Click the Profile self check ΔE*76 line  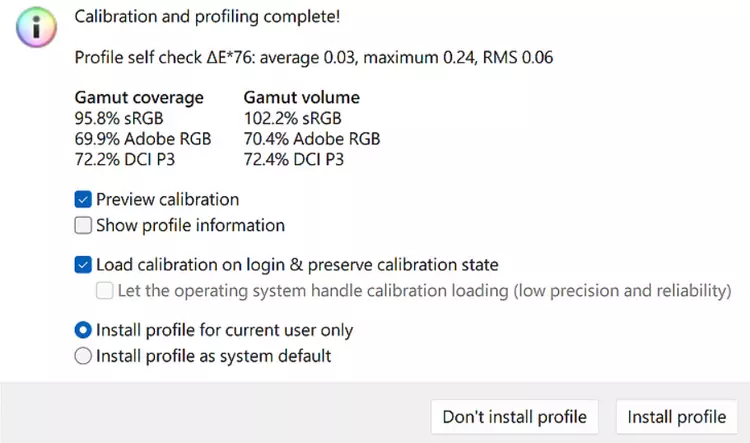314,57
